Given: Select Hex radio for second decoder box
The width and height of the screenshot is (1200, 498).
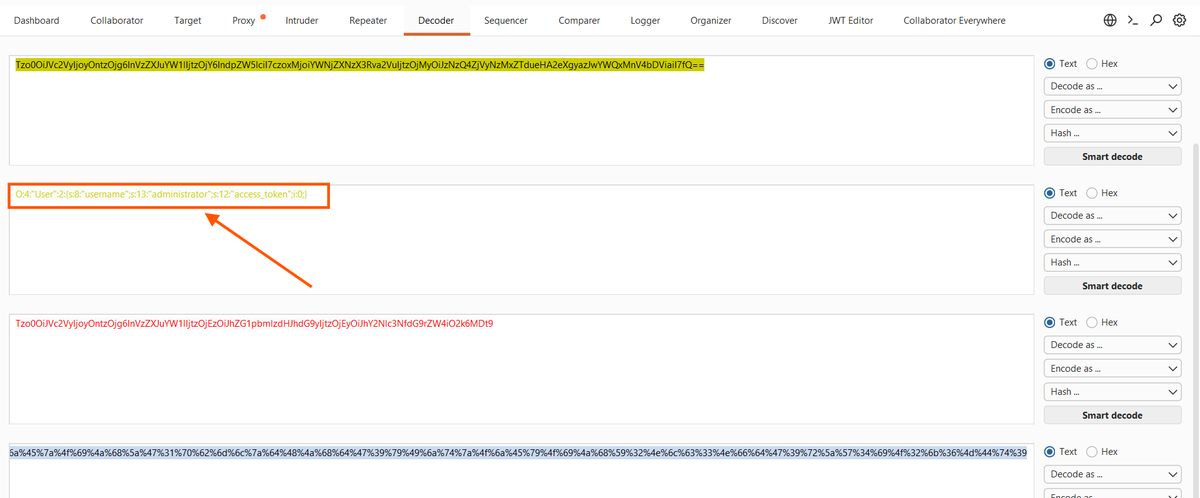Looking at the screenshot, I should click(1092, 193).
